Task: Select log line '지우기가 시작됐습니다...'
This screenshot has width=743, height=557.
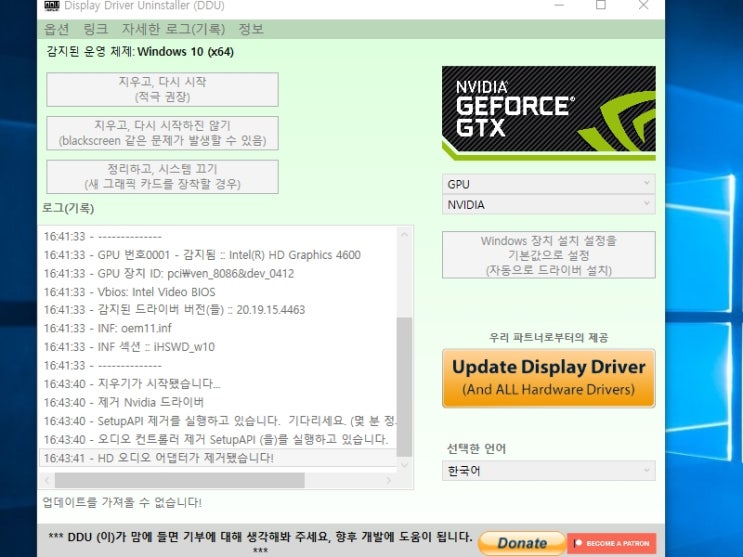Action: coord(217,384)
